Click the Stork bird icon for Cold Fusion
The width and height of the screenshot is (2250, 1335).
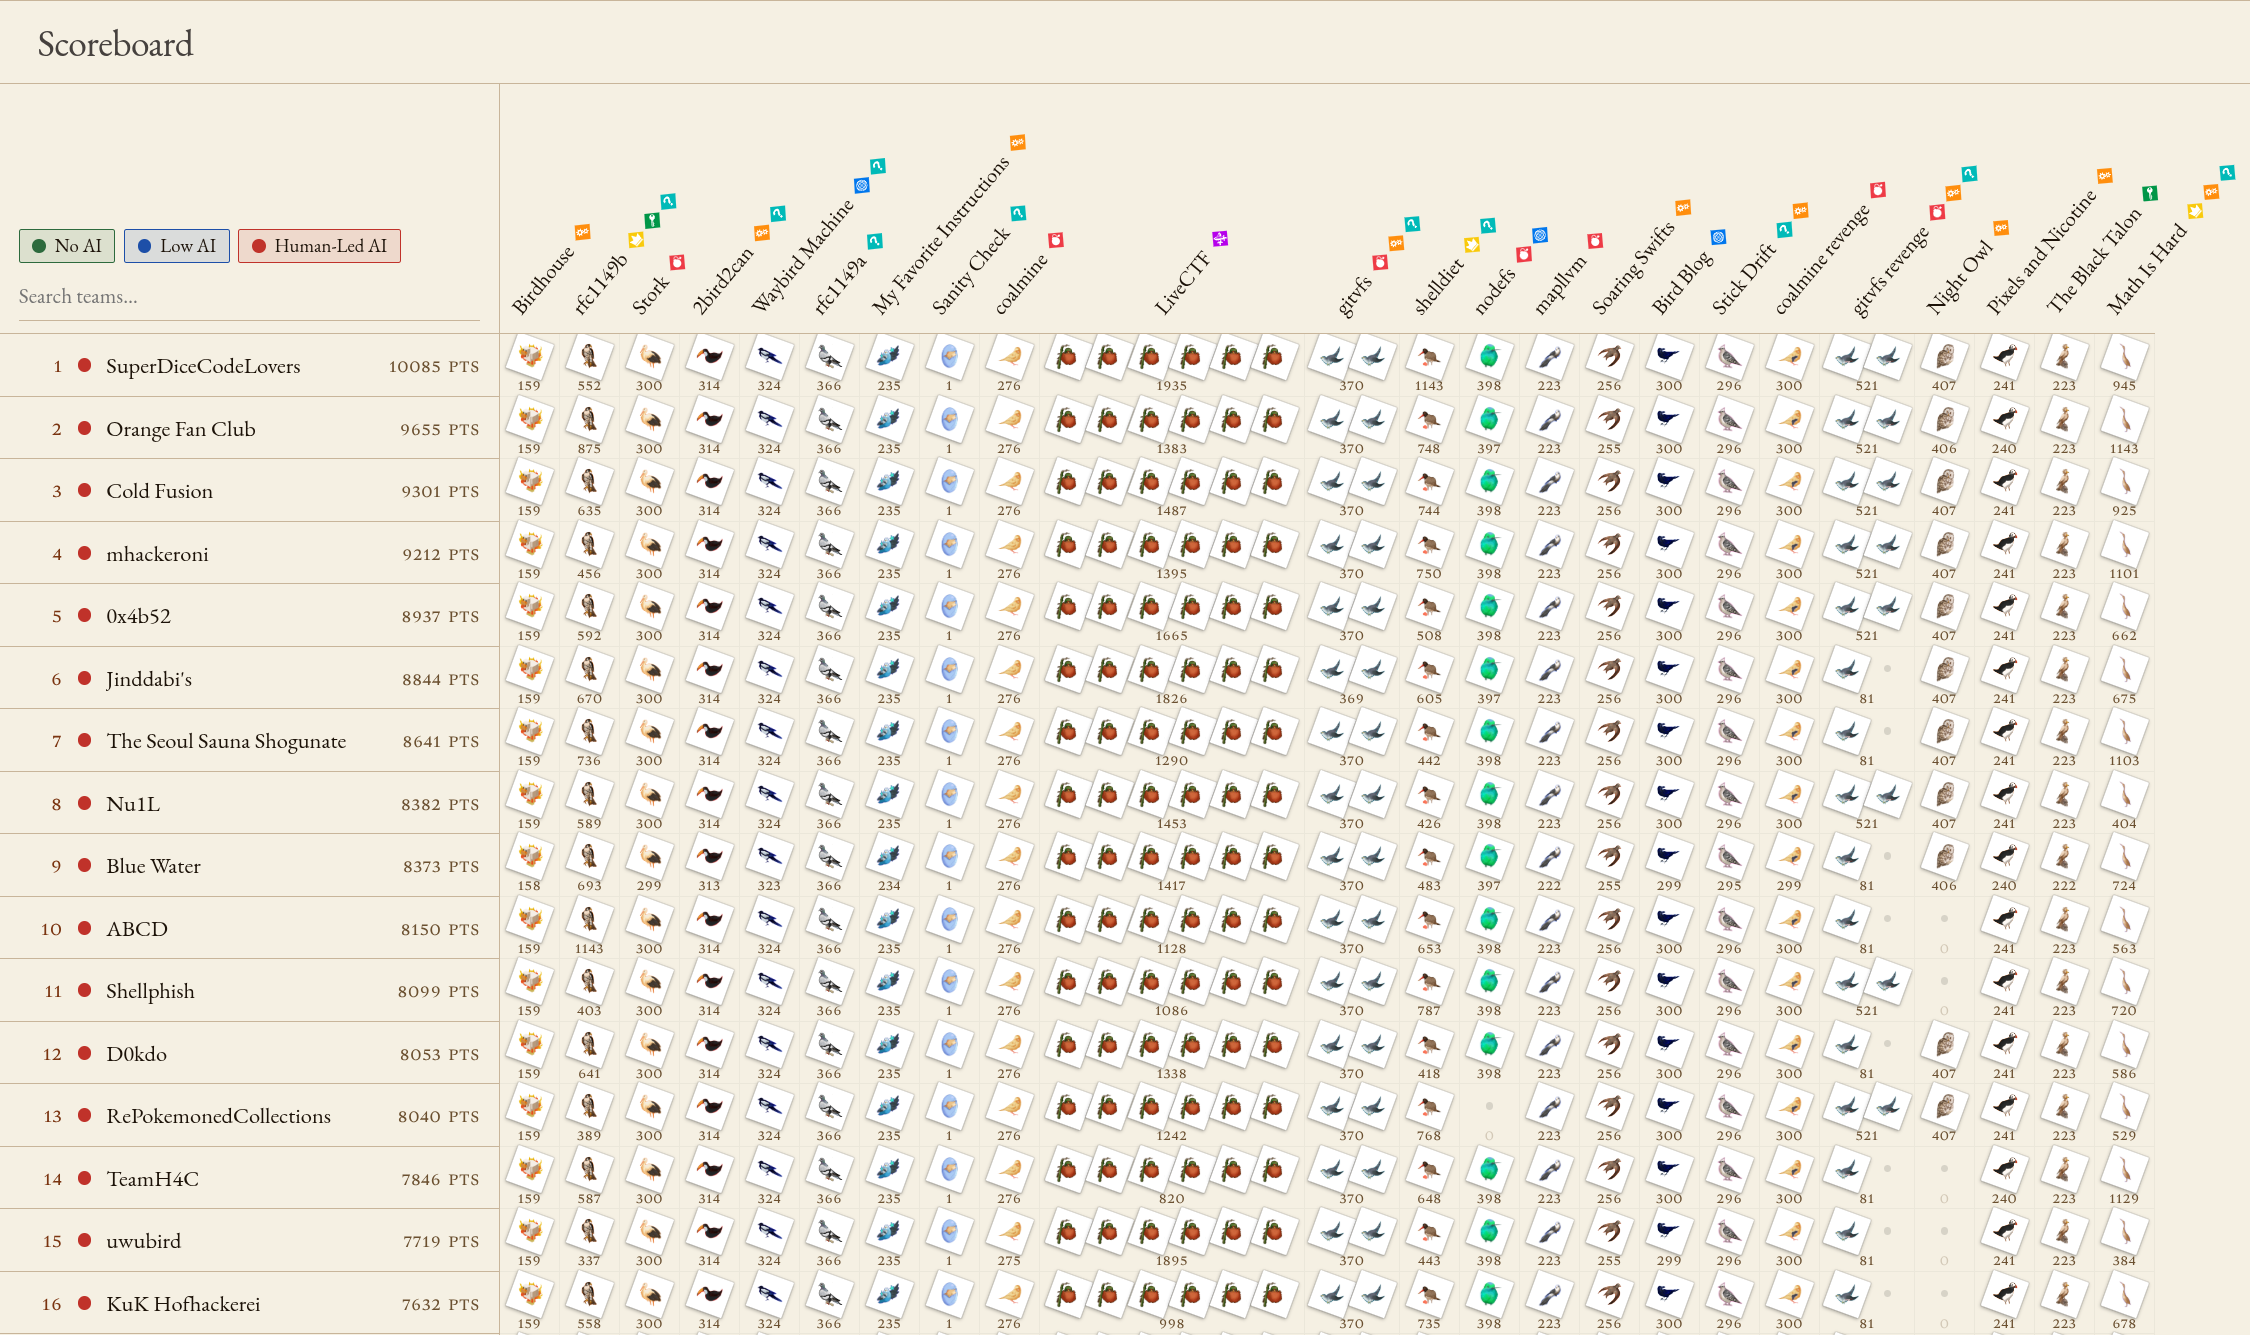point(649,482)
